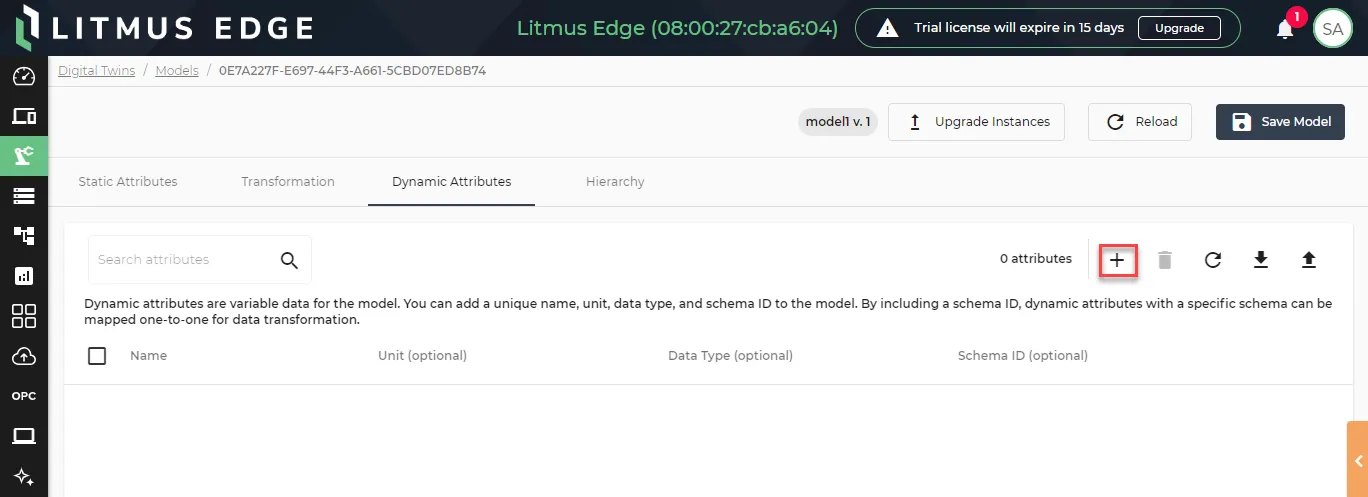Viewport: 1368px width, 497px height.
Task: Click the download attributes icon
Action: [1261, 260]
